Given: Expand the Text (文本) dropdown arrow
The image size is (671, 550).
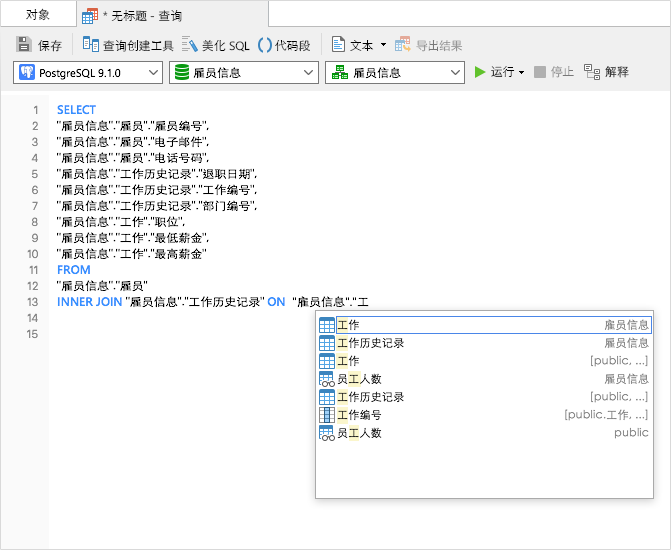Looking at the screenshot, I should point(383,45).
